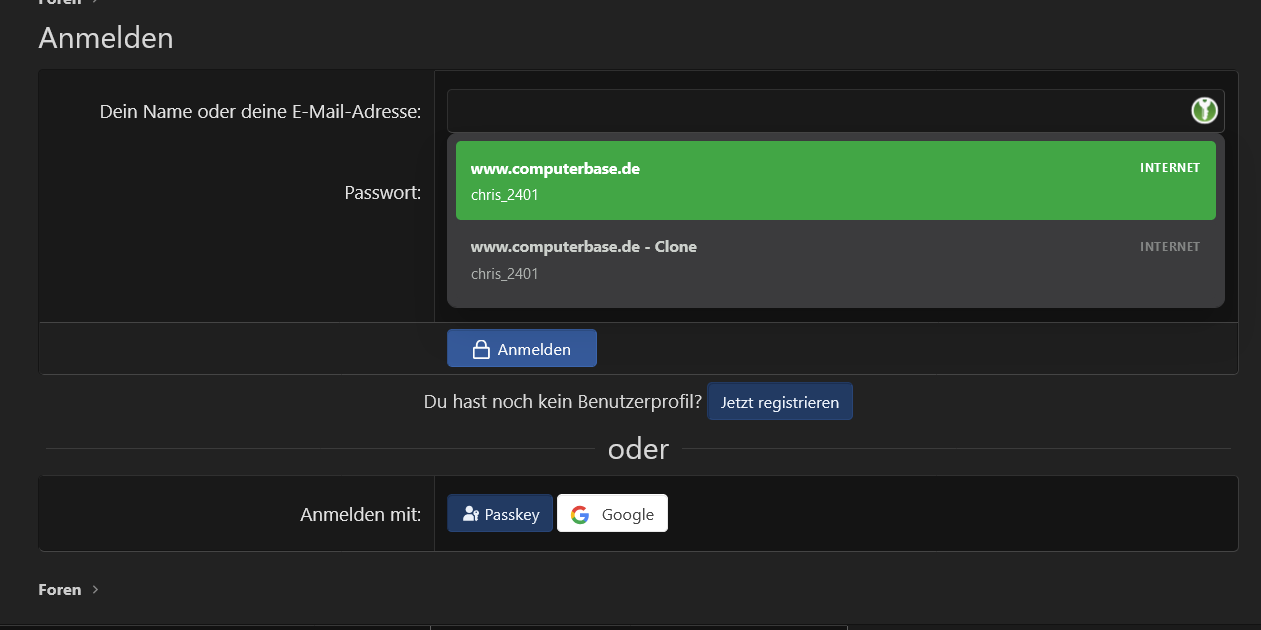Click the 'oder' separator text
This screenshot has width=1261, height=630.
click(x=638, y=449)
